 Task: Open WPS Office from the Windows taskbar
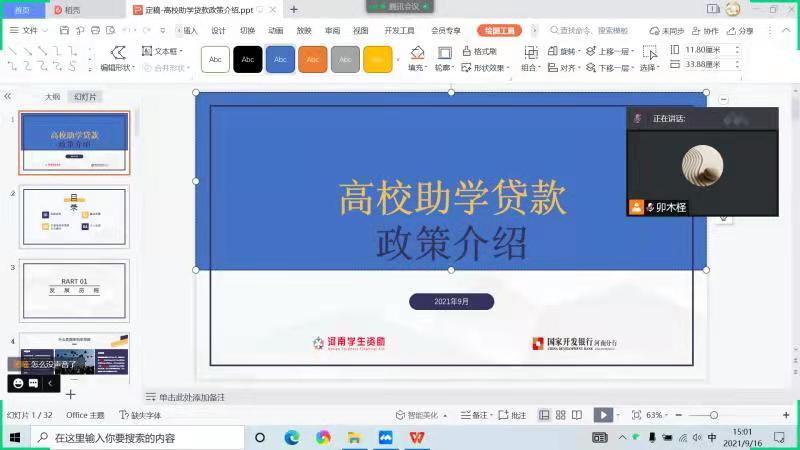coord(417,438)
